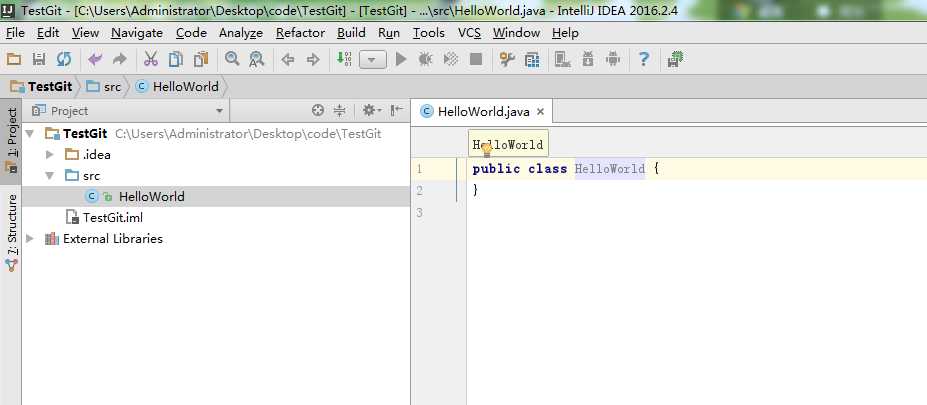
Task: Click the green chip save icon
Action: pyautogui.click(x=675, y=59)
